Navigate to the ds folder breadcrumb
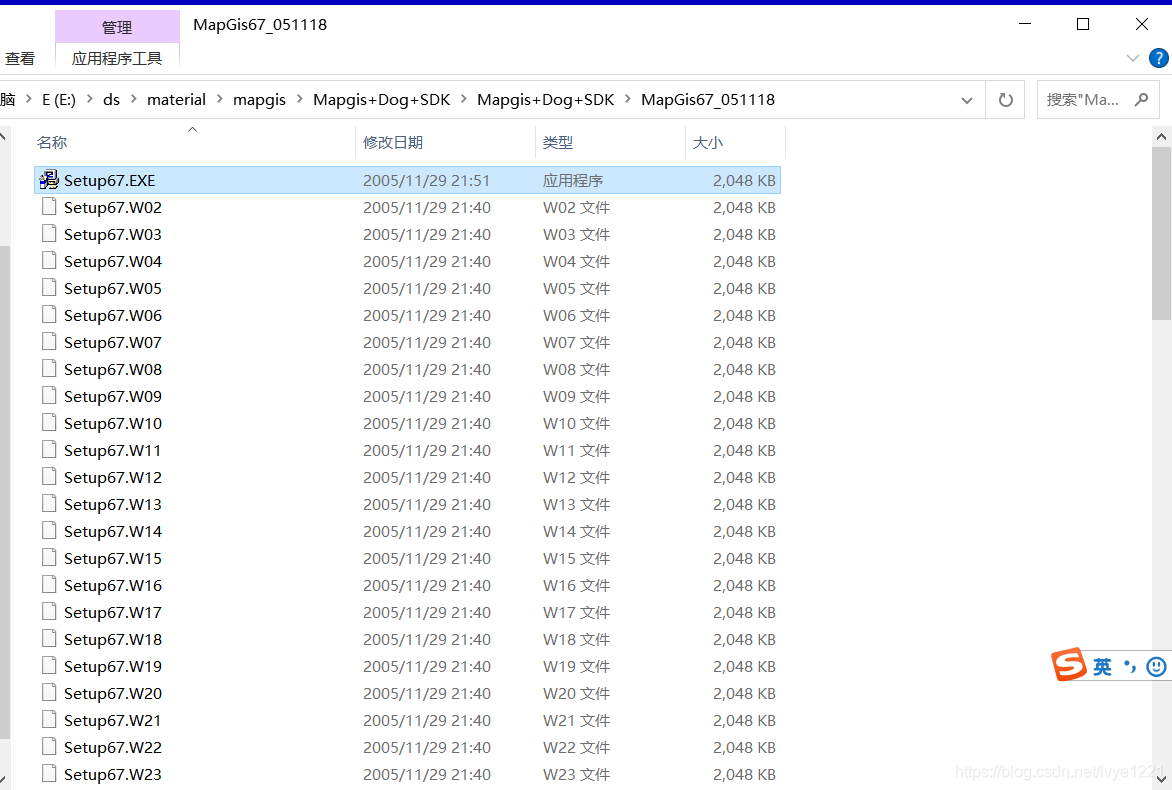The image size is (1172, 790). pos(111,99)
